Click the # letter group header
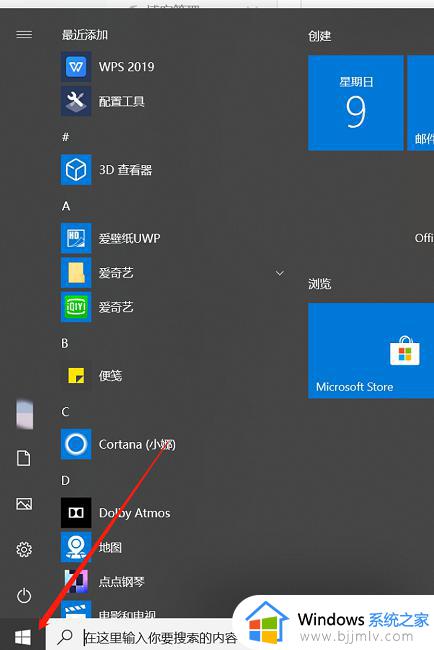 point(65,137)
